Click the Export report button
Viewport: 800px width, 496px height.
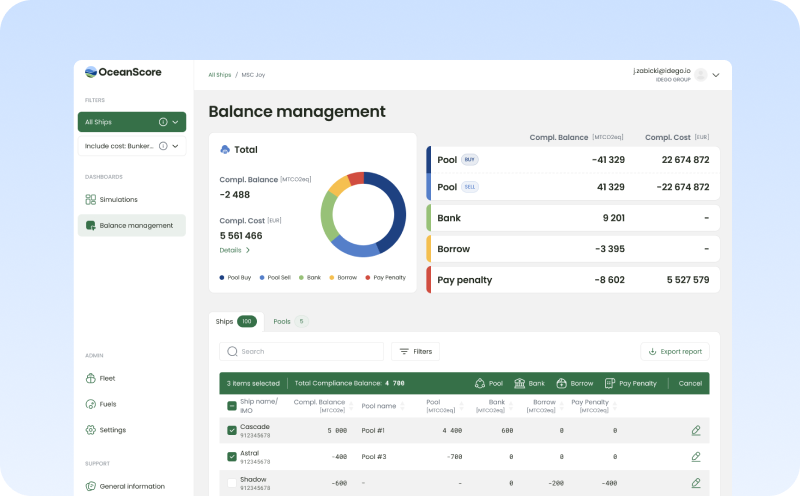click(675, 351)
